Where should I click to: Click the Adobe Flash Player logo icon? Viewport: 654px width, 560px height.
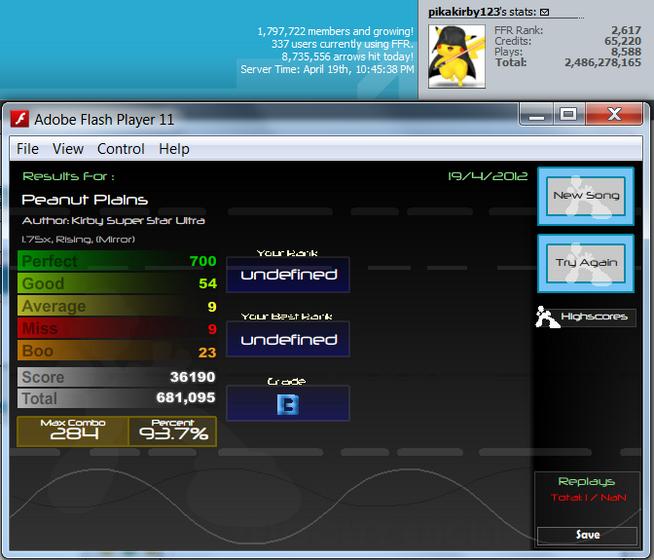[x=20, y=119]
